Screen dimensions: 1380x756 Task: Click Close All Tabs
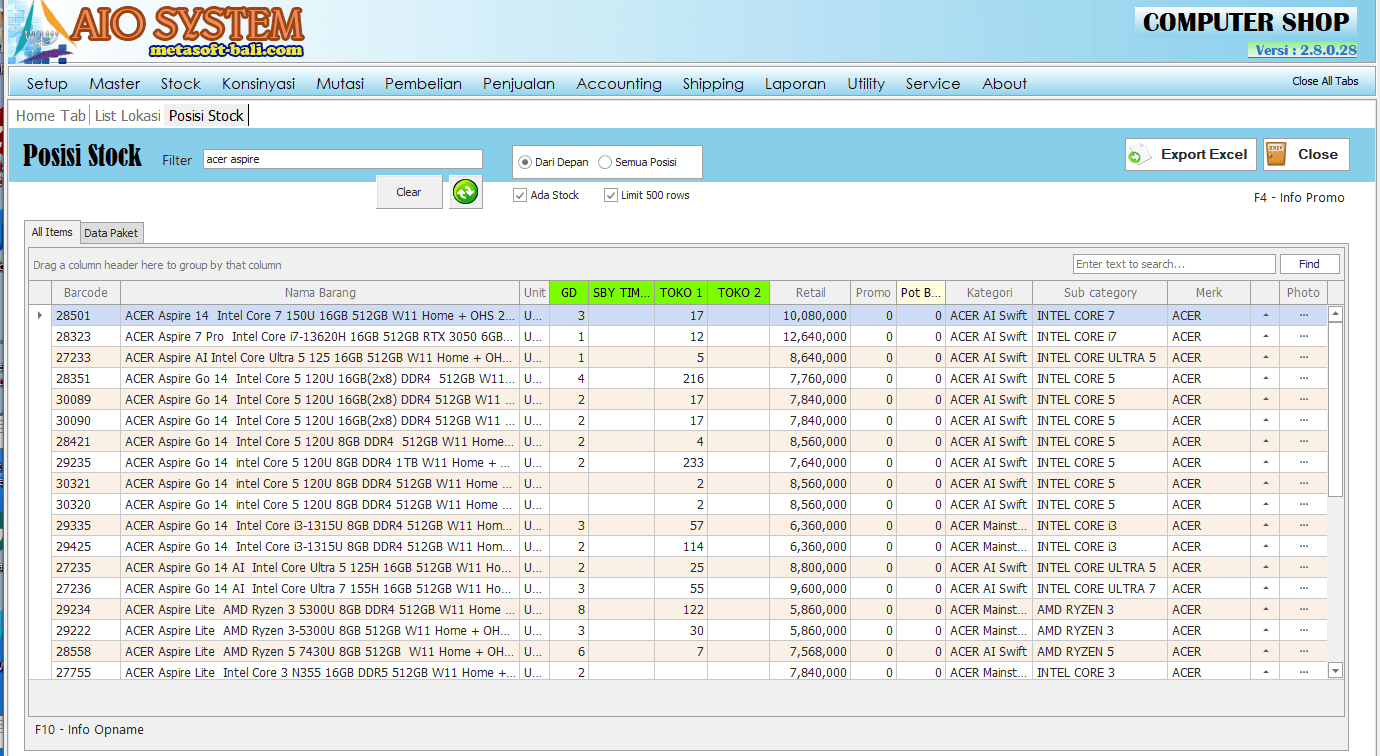coord(1325,81)
